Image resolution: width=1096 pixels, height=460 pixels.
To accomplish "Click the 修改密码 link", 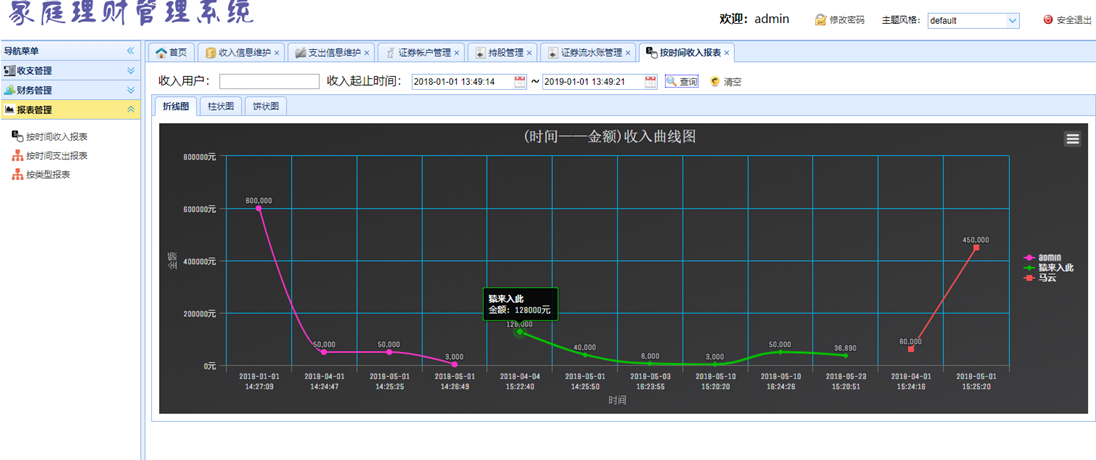I will [847, 20].
